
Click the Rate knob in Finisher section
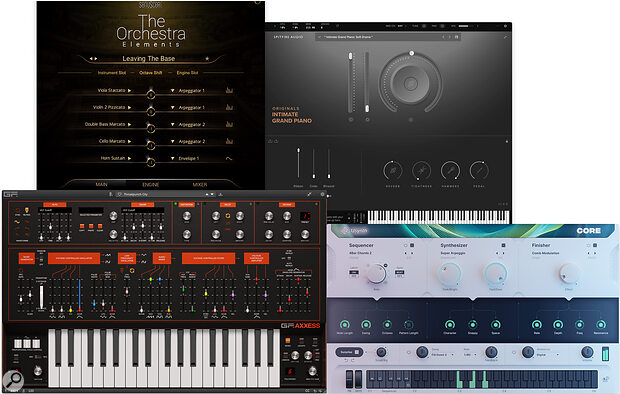point(537,325)
